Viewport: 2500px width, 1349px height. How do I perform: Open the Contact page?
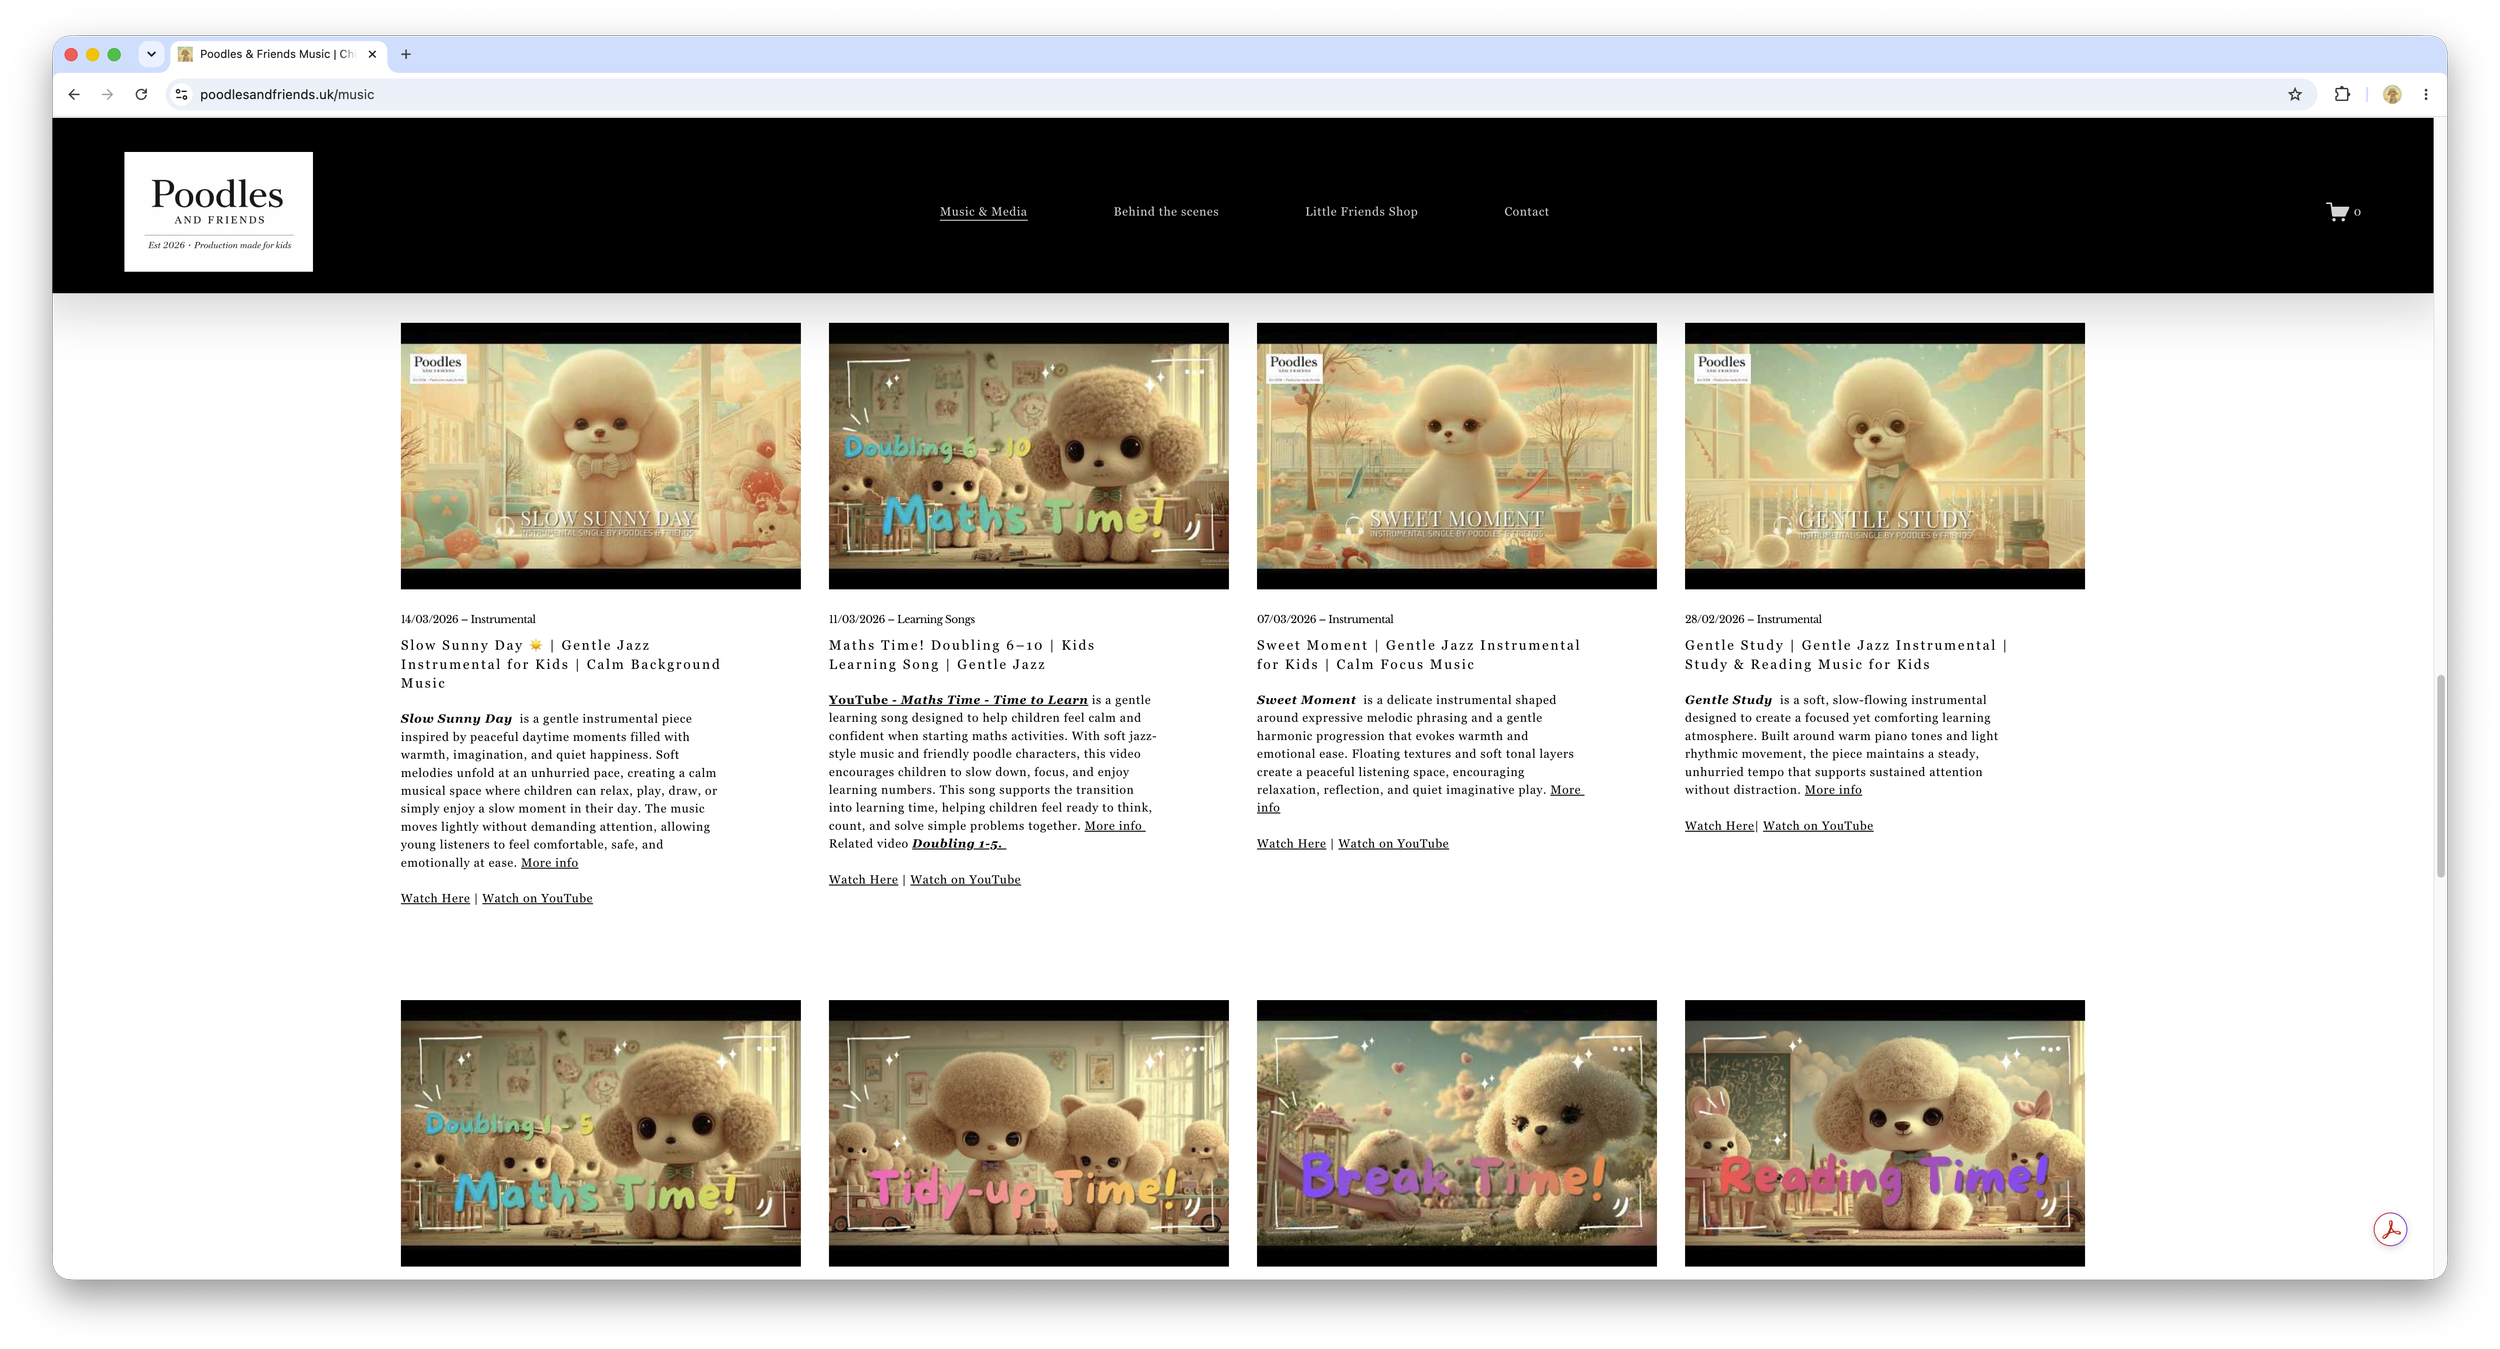click(x=1526, y=211)
